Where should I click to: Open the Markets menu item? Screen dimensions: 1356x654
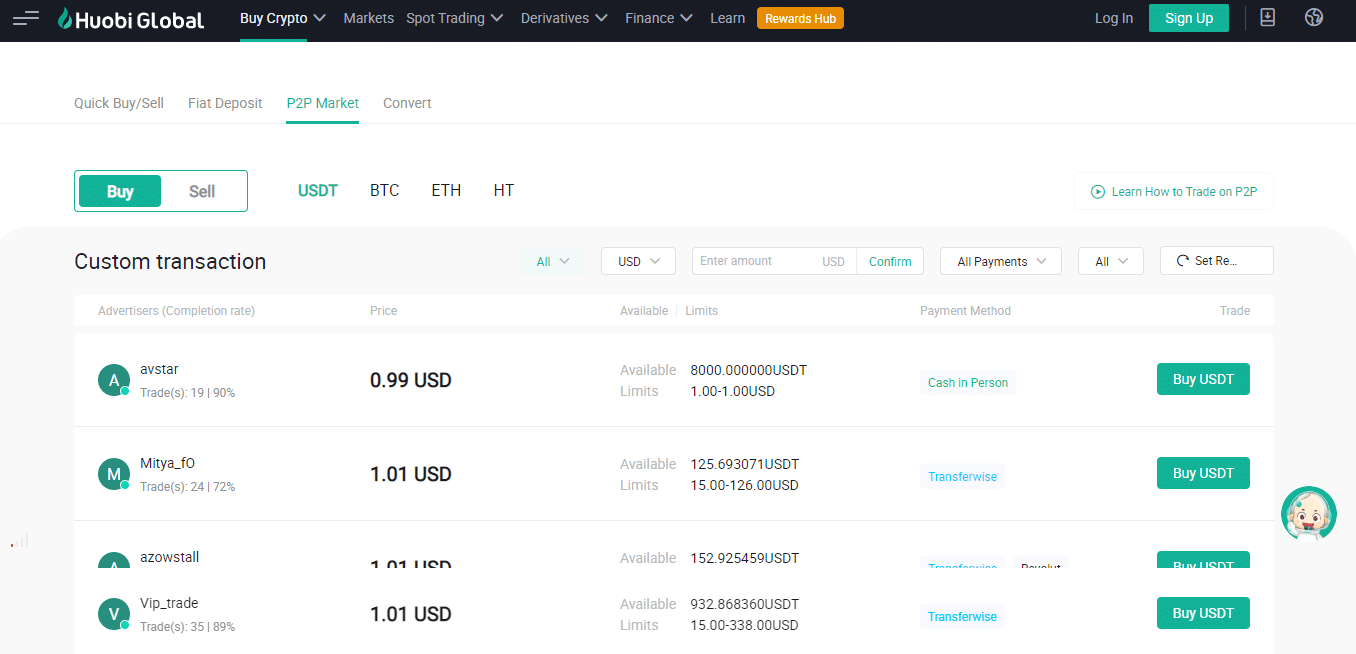pyautogui.click(x=369, y=18)
